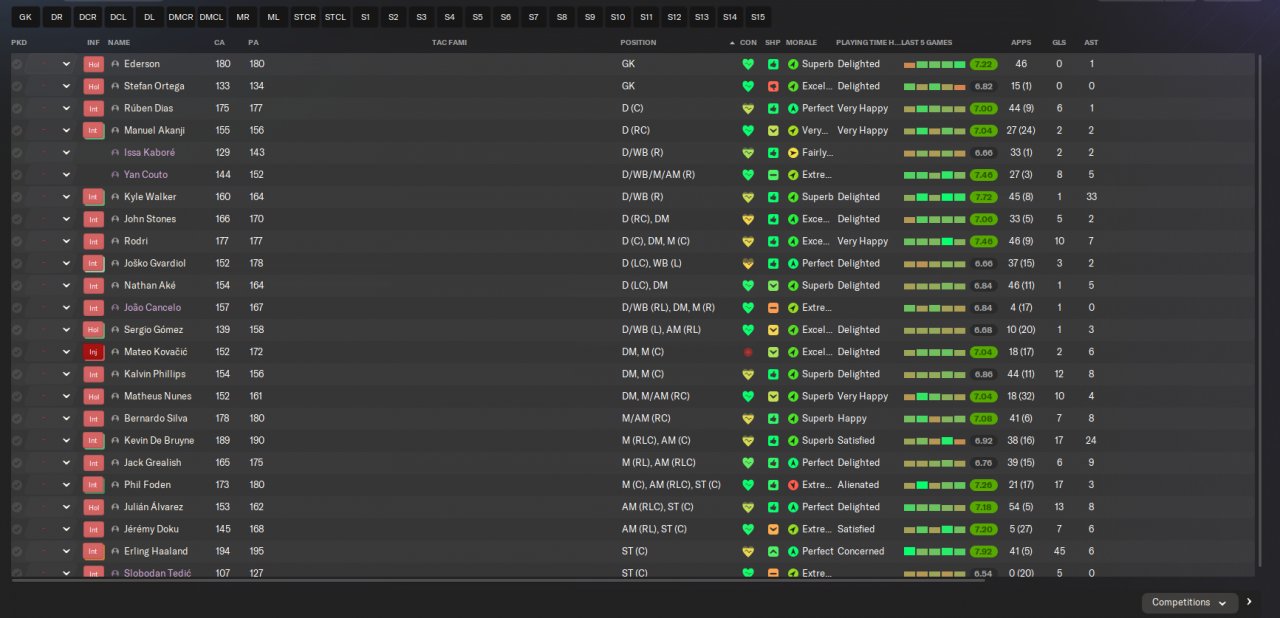Viewport: 1280px width, 618px height.
Task: Toggle the picked circle for Phil Foden
Action: click(17, 485)
